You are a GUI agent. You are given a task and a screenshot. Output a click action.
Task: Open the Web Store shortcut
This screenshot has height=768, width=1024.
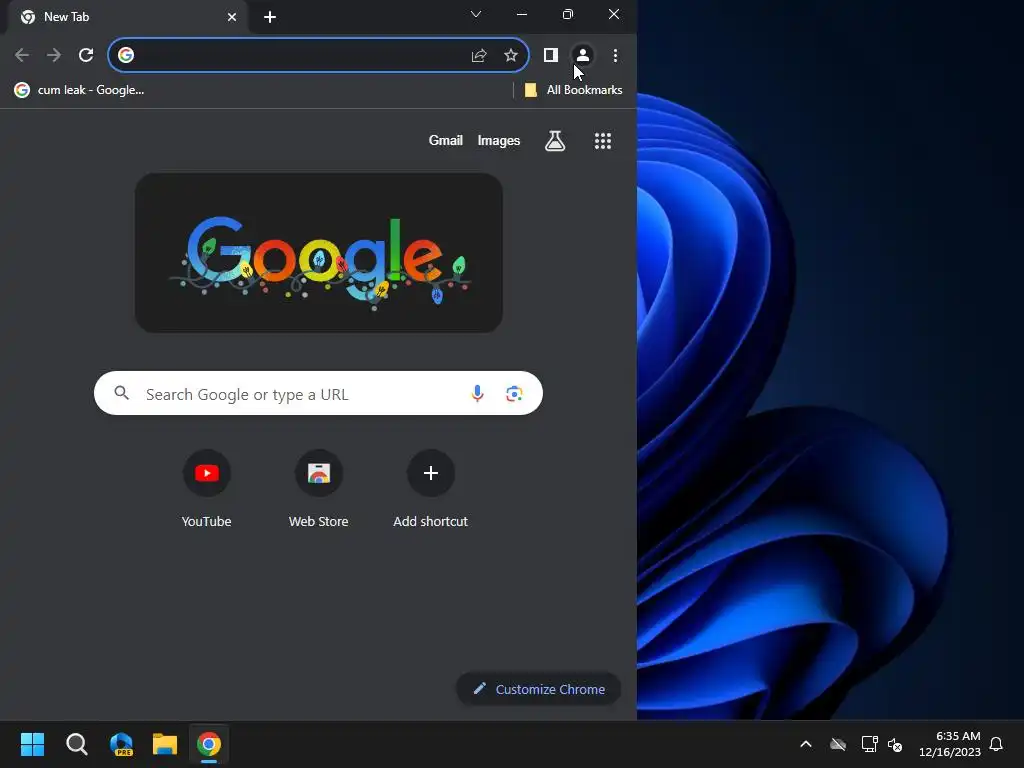tap(319, 488)
